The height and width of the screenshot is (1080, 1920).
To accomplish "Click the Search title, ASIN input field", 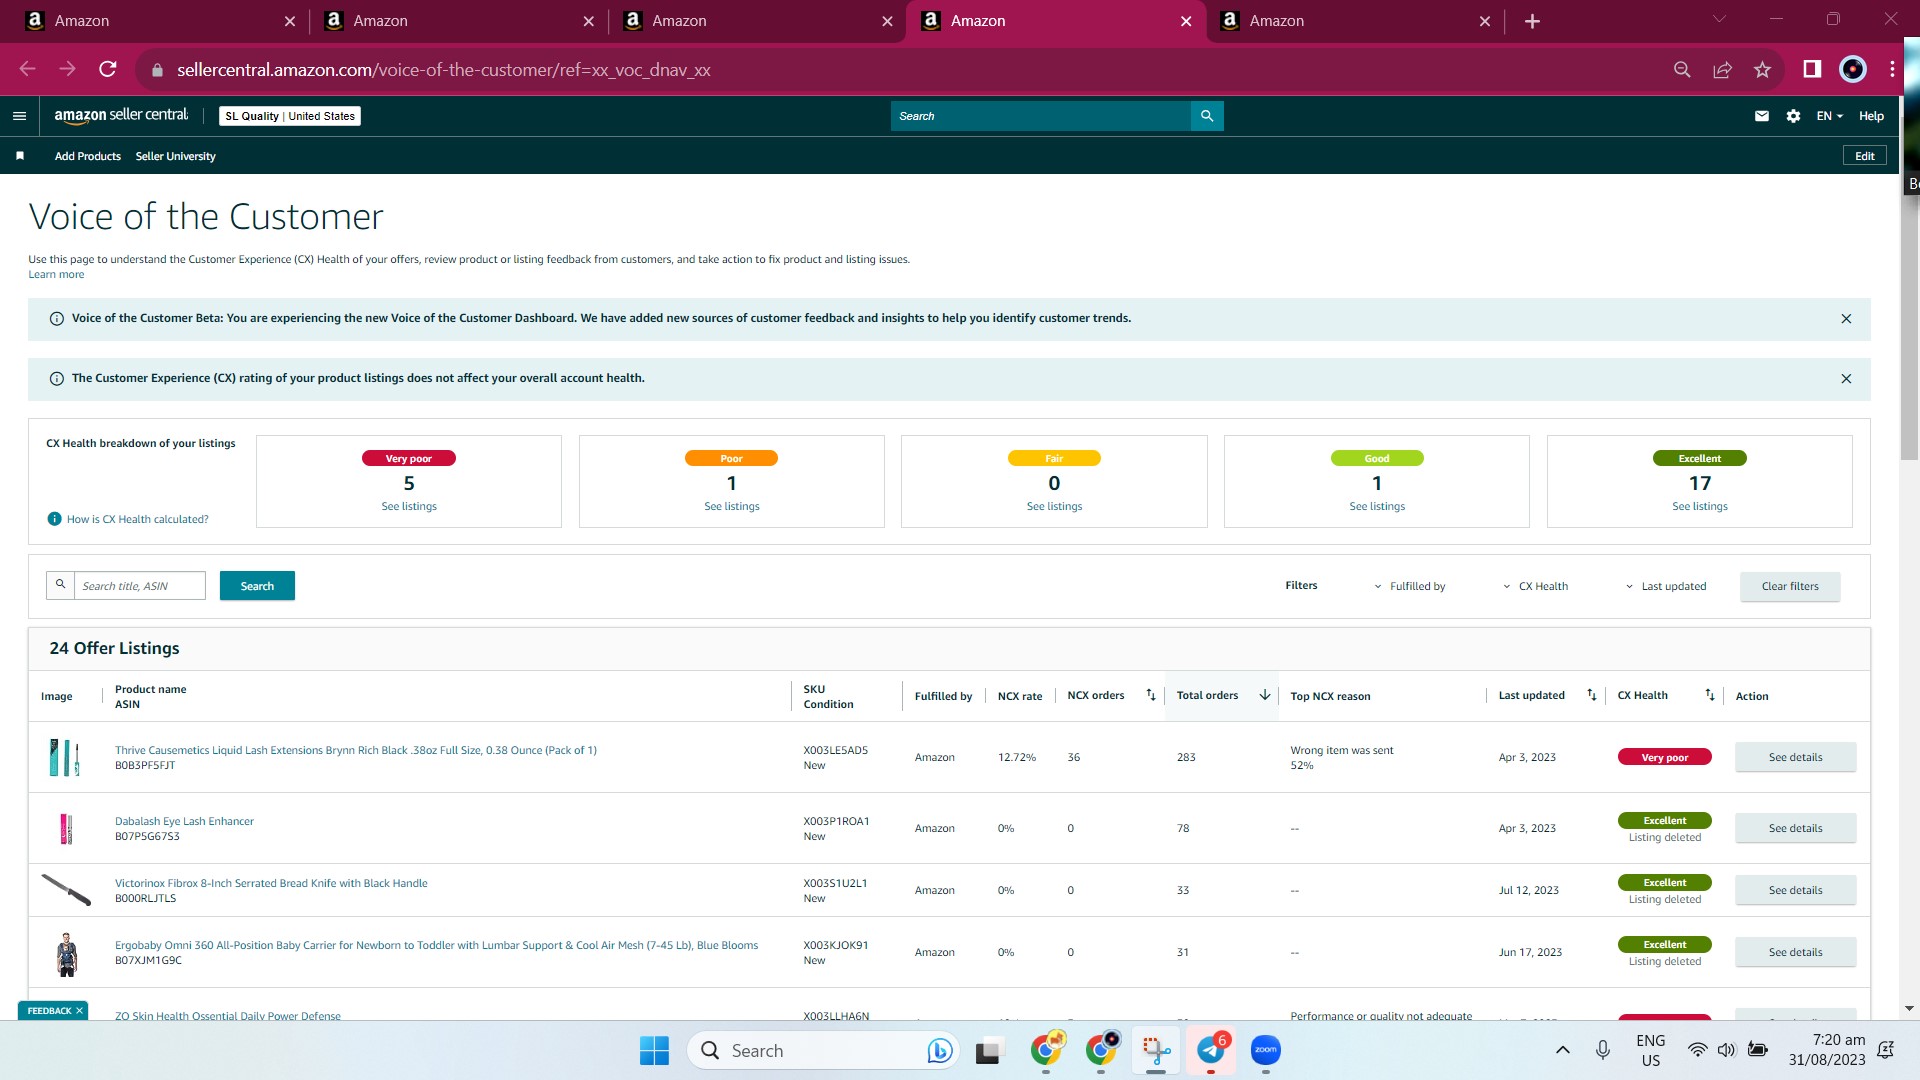I will coord(140,586).
